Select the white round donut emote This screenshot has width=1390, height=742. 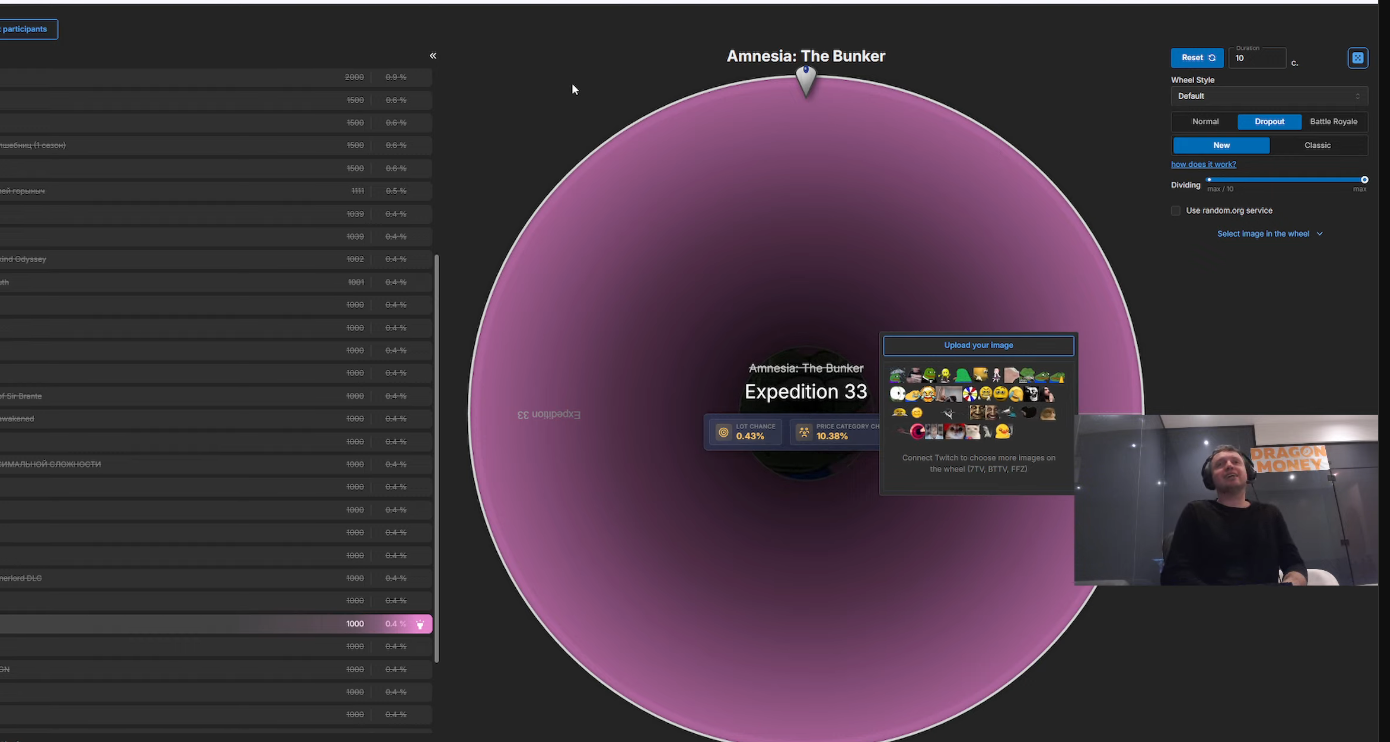coord(897,394)
